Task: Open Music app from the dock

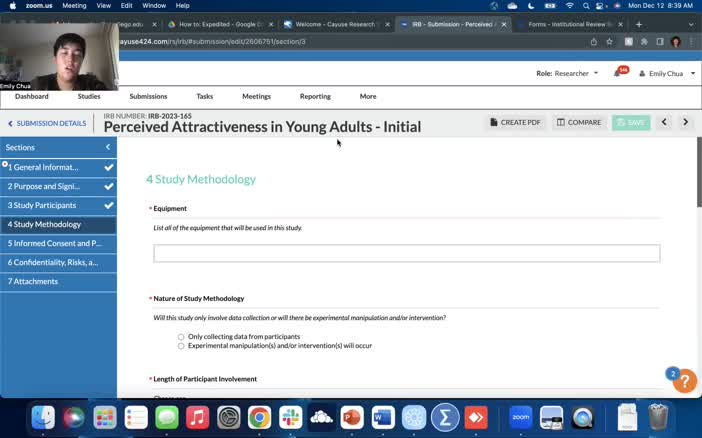Action: click(x=197, y=417)
